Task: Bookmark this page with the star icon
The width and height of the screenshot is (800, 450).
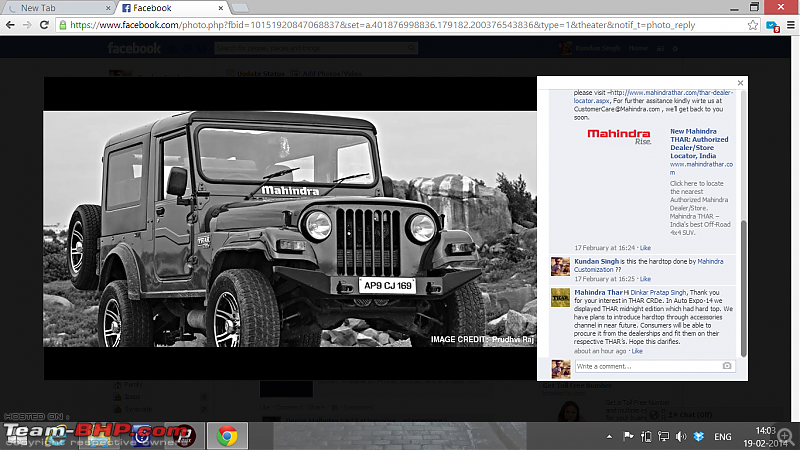Action: [x=753, y=24]
